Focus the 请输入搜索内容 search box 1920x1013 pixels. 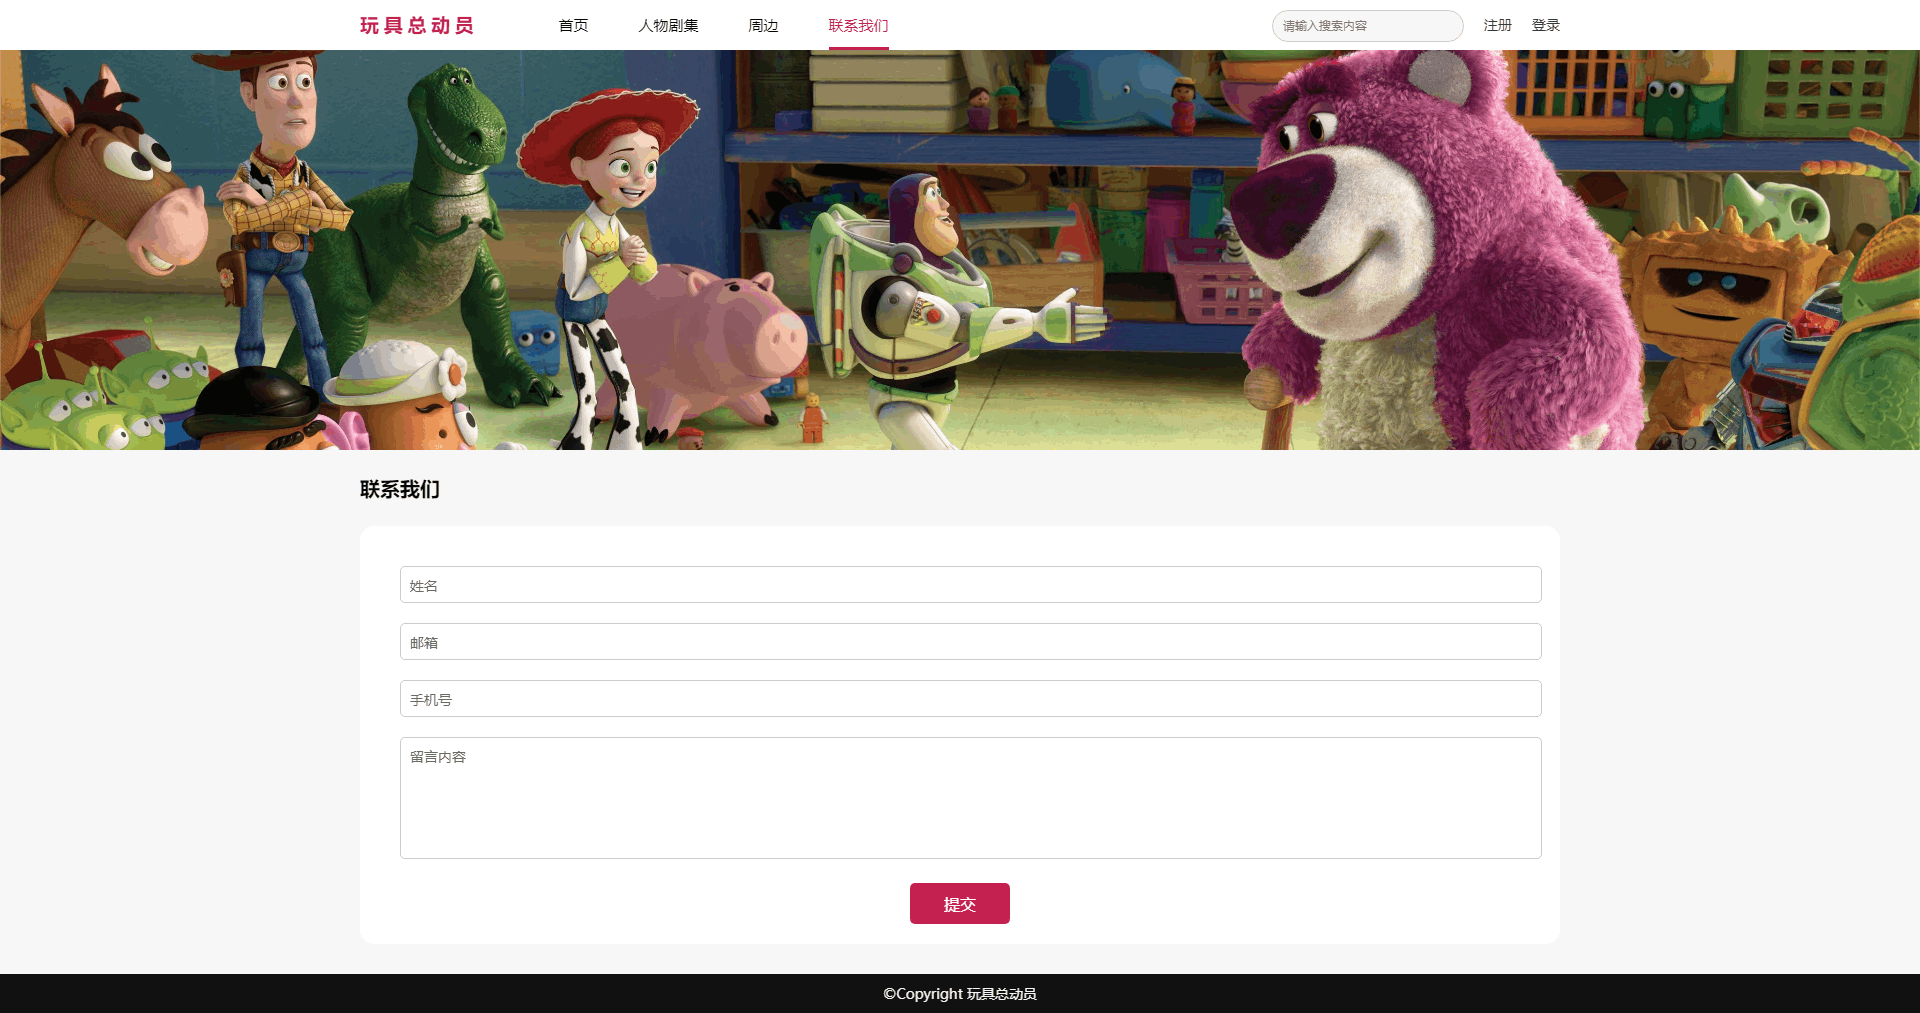pos(1367,26)
